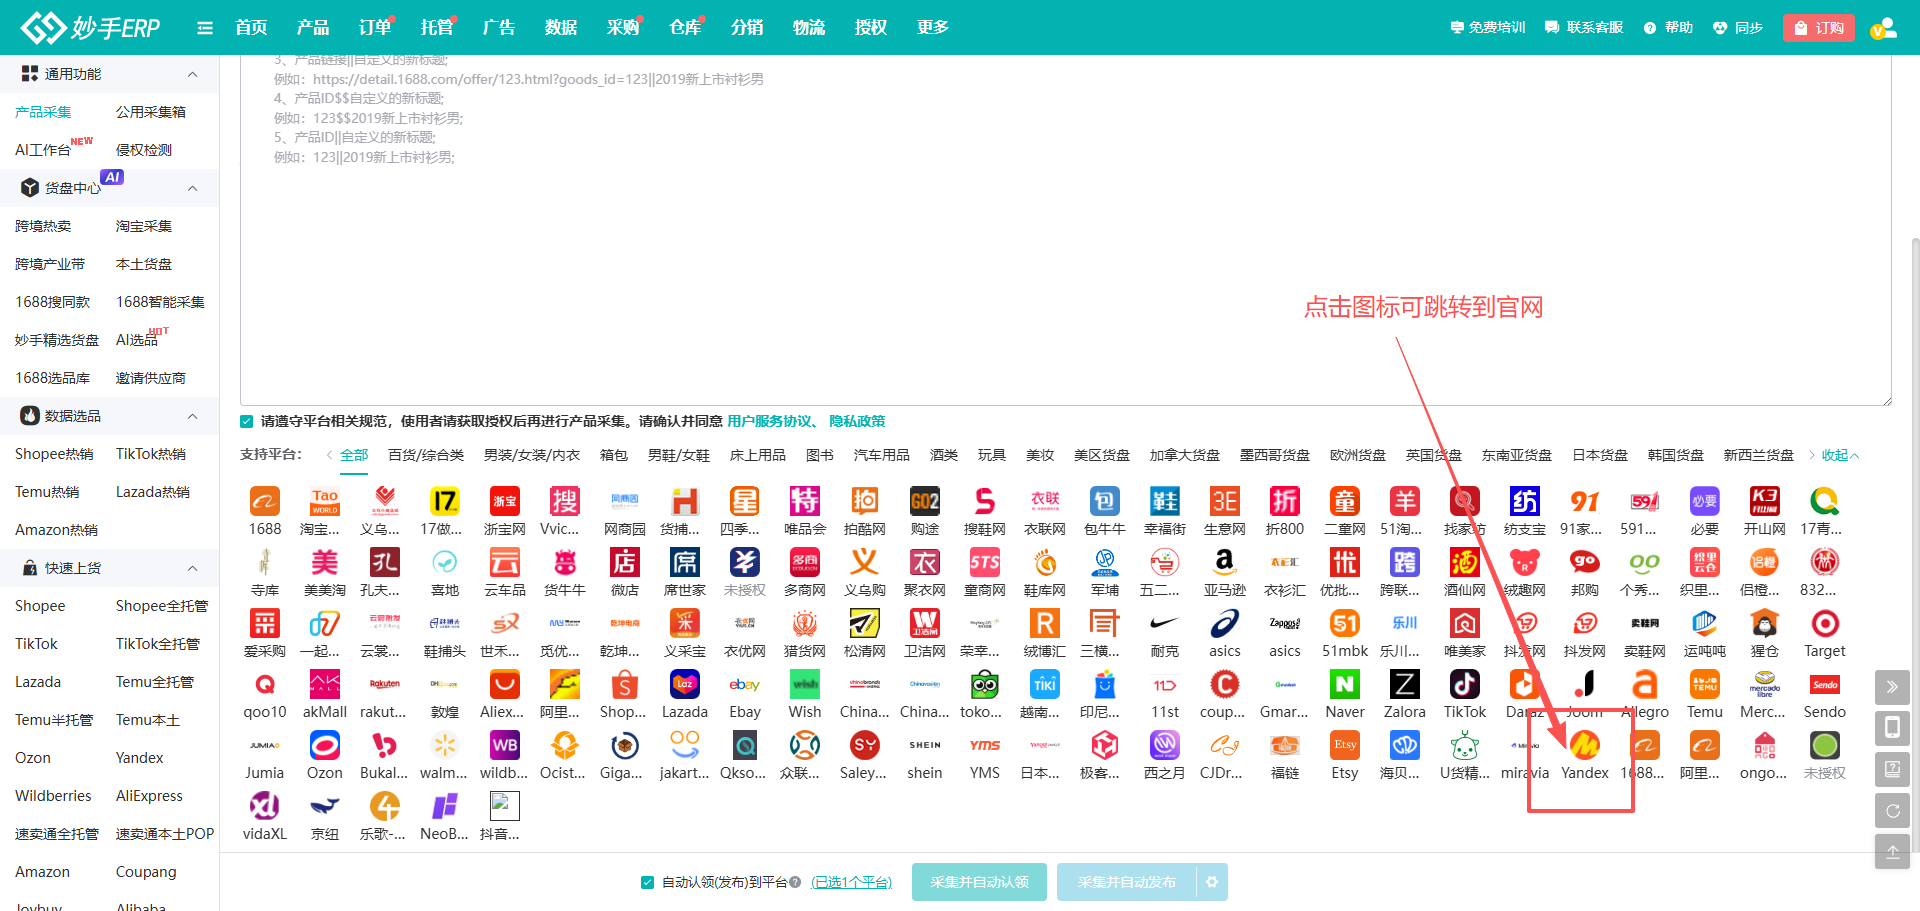Click 联系客服 in the top bar
Viewport: 1920px width, 911px height.
1584,28
